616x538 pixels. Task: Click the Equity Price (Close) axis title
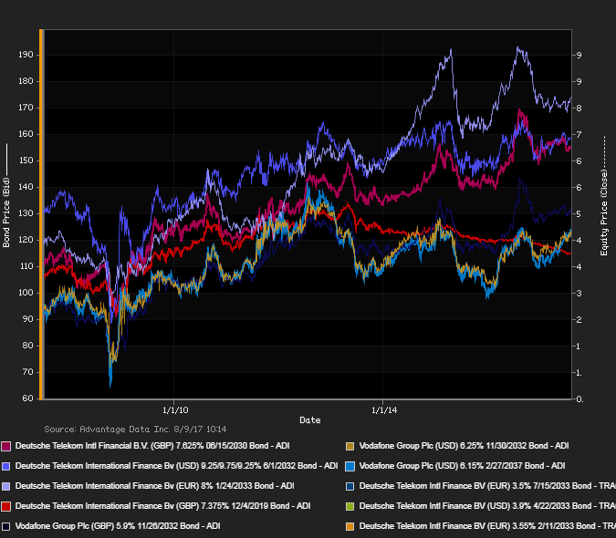click(x=604, y=212)
